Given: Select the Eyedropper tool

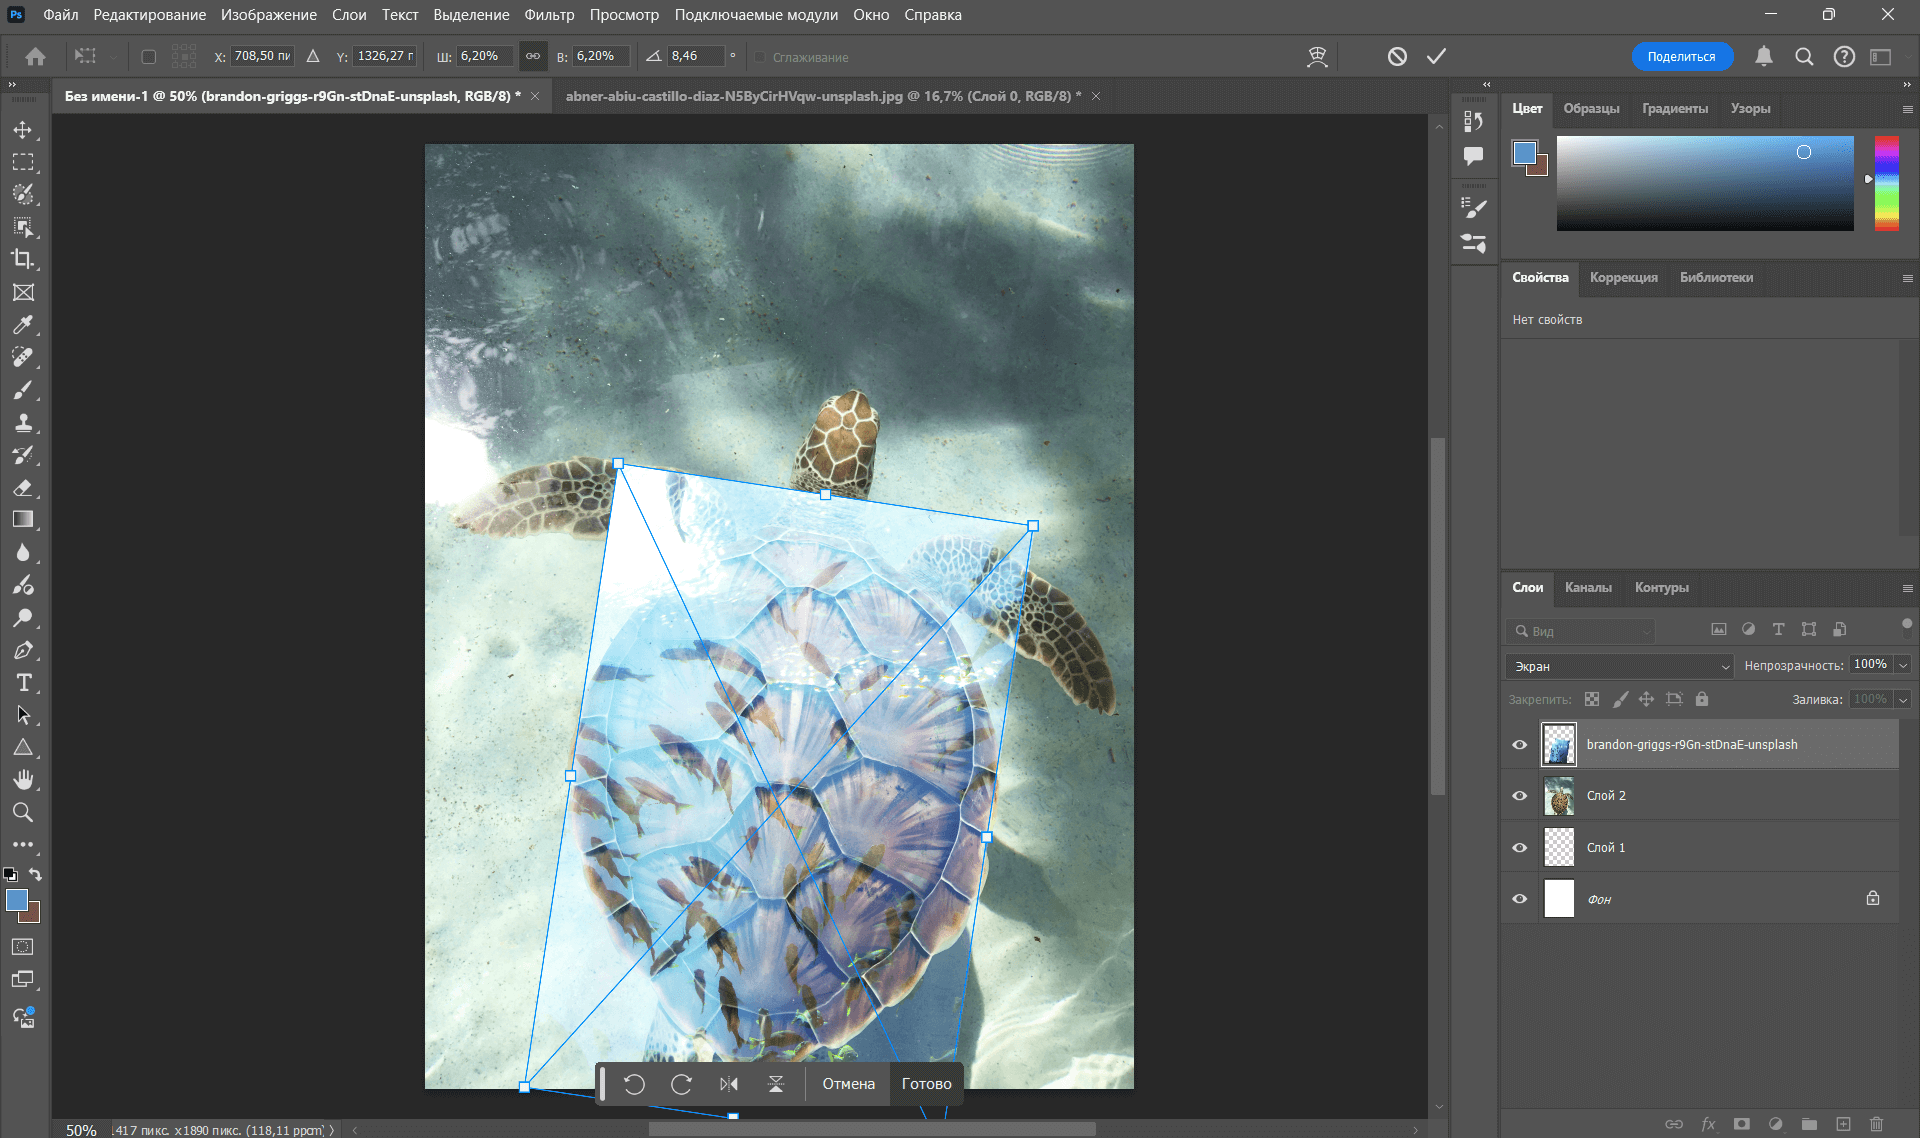Looking at the screenshot, I should pos(23,325).
